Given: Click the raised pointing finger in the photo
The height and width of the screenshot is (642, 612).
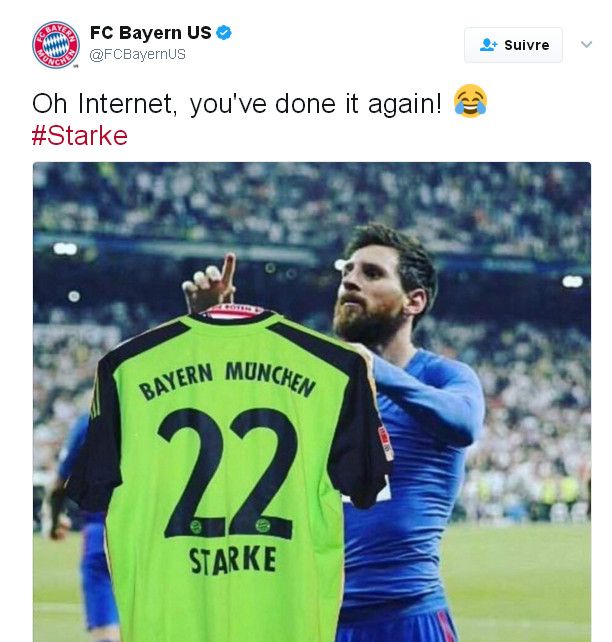Looking at the screenshot, I should [228, 272].
